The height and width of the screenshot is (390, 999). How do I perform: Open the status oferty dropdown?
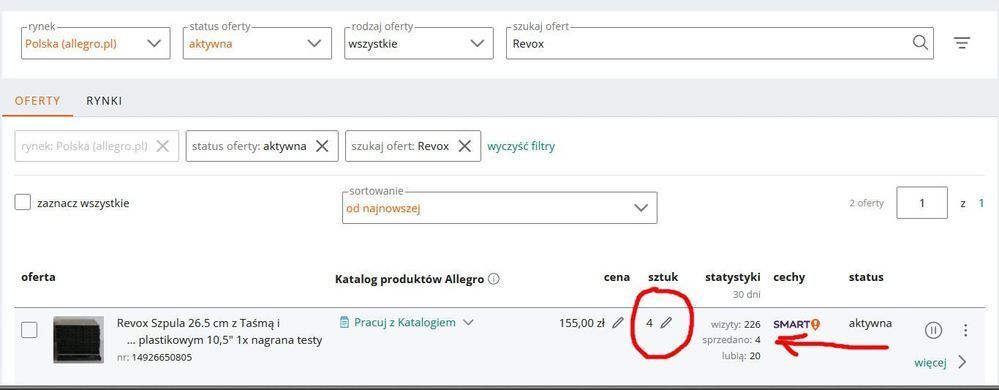257,43
